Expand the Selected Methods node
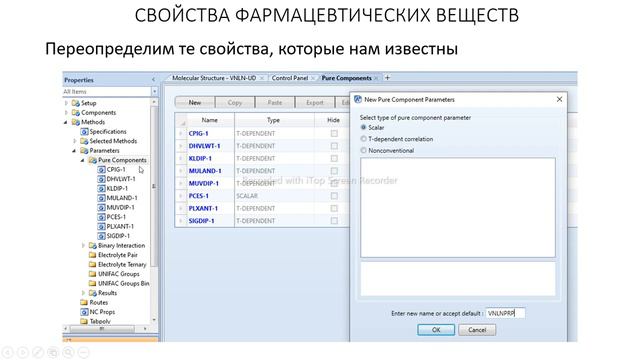 click(75, 141)
